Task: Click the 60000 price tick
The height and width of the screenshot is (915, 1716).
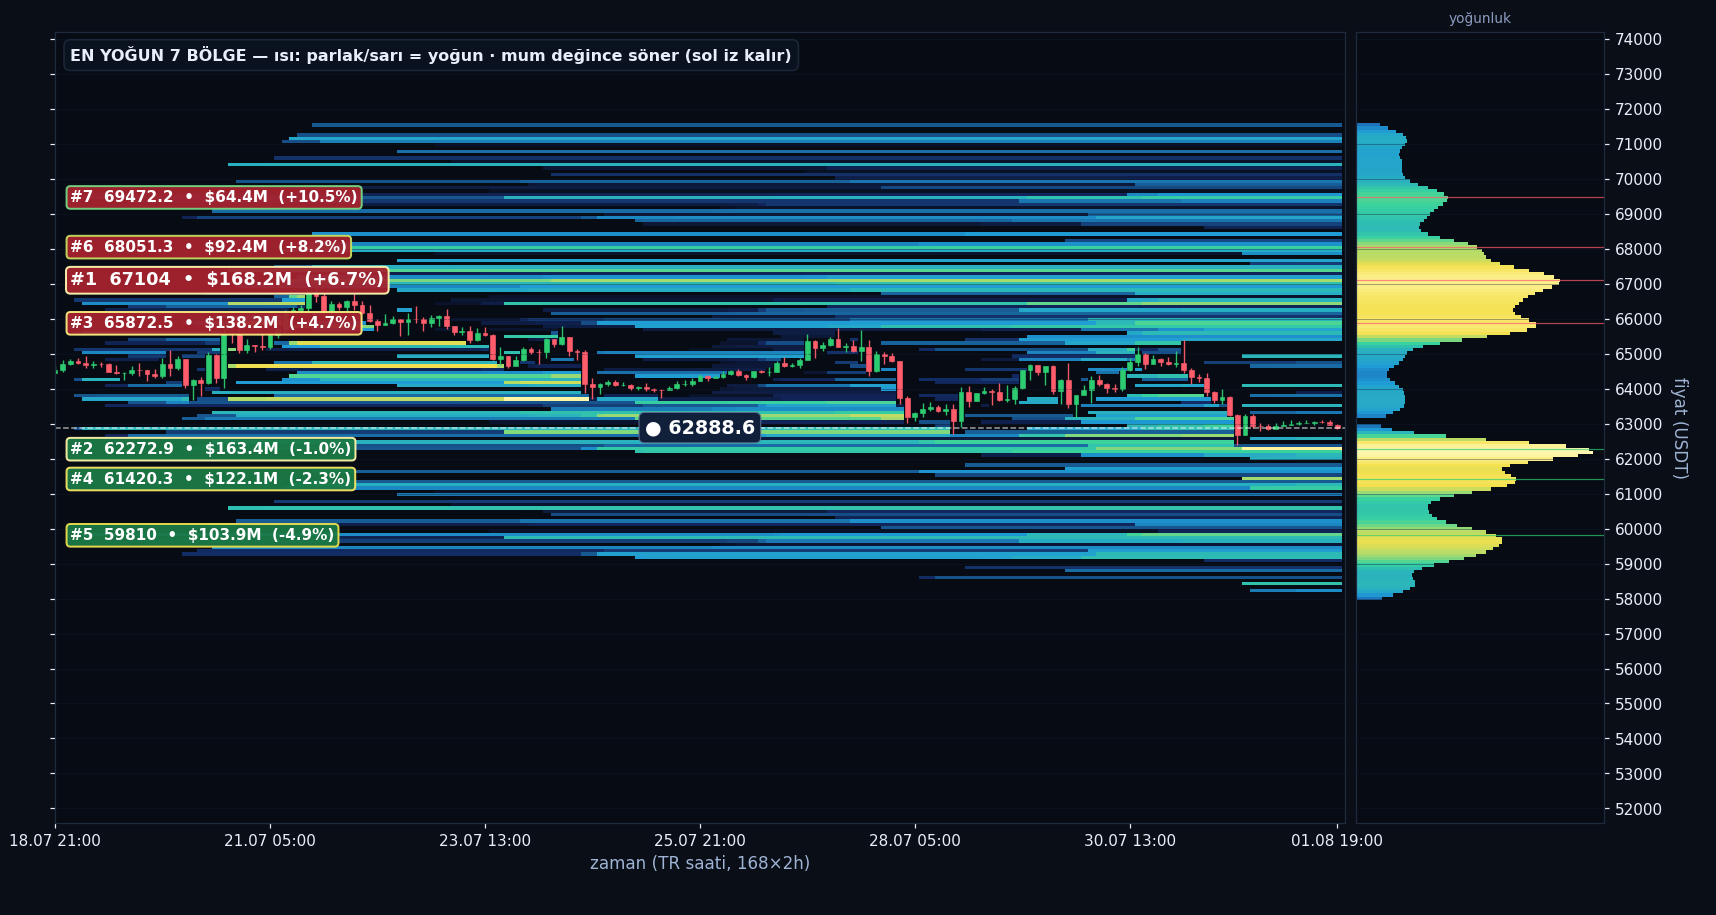Action: tap(1638, 530)
